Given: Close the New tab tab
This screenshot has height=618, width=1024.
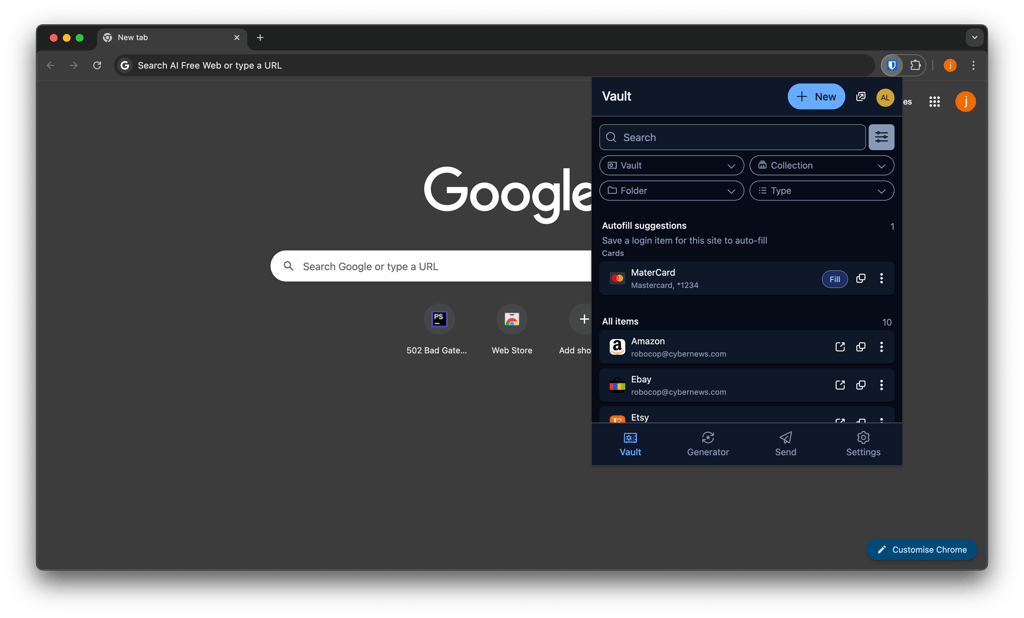Looking at the screenshot, I should tap(236, 38).
